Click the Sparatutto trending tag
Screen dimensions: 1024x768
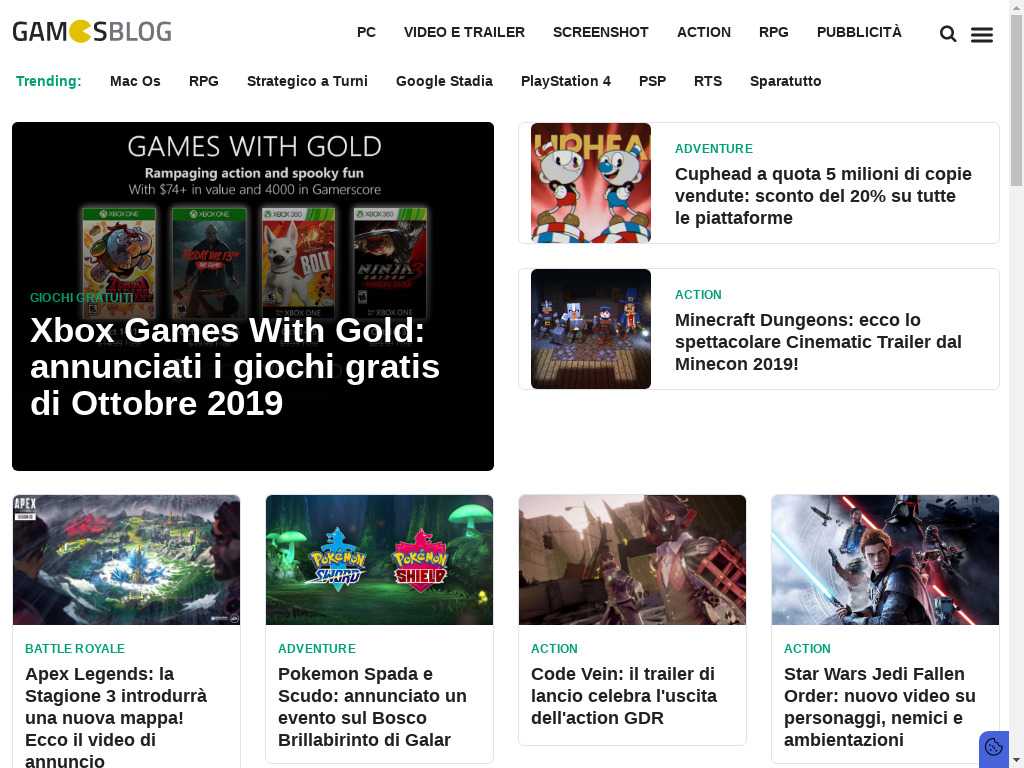(x=786, y=81)
